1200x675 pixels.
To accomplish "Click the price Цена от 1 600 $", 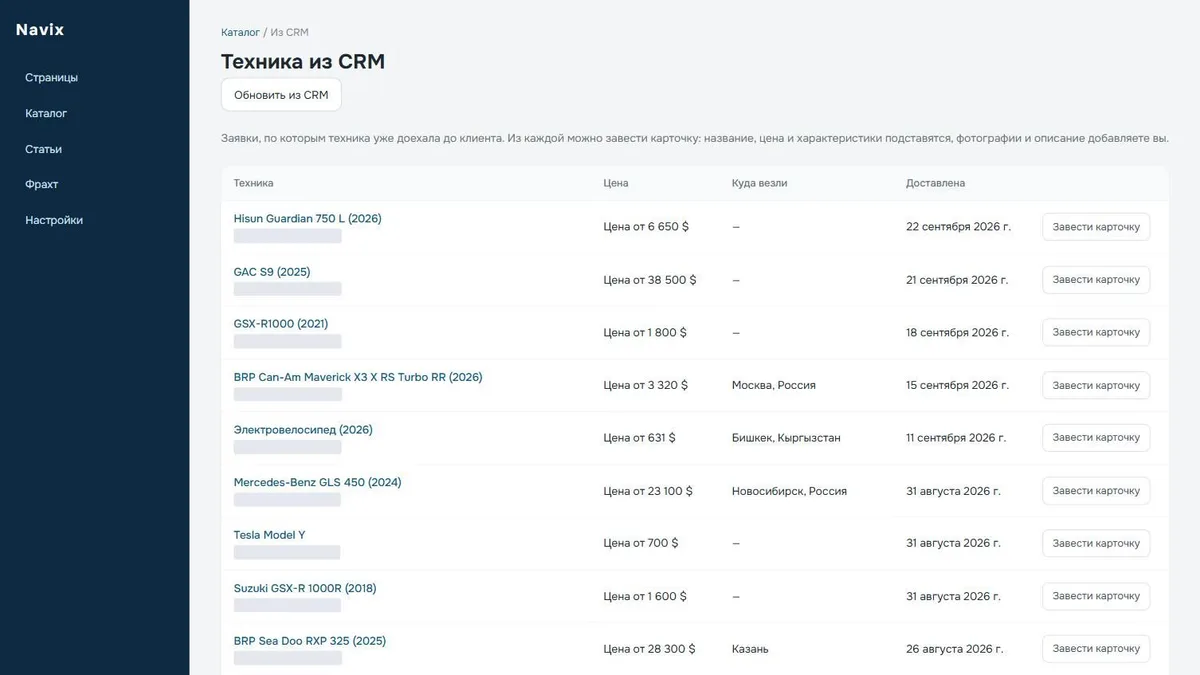I will (645, 596).
